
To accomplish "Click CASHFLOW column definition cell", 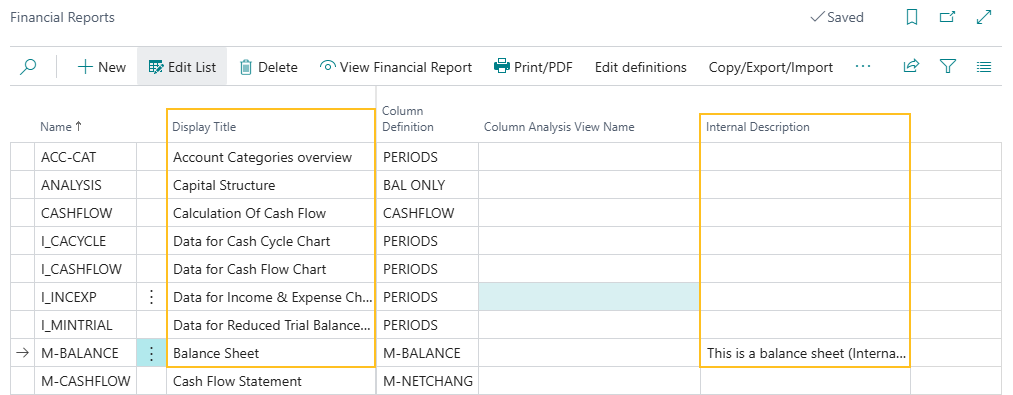I will [x=428, y=213].
